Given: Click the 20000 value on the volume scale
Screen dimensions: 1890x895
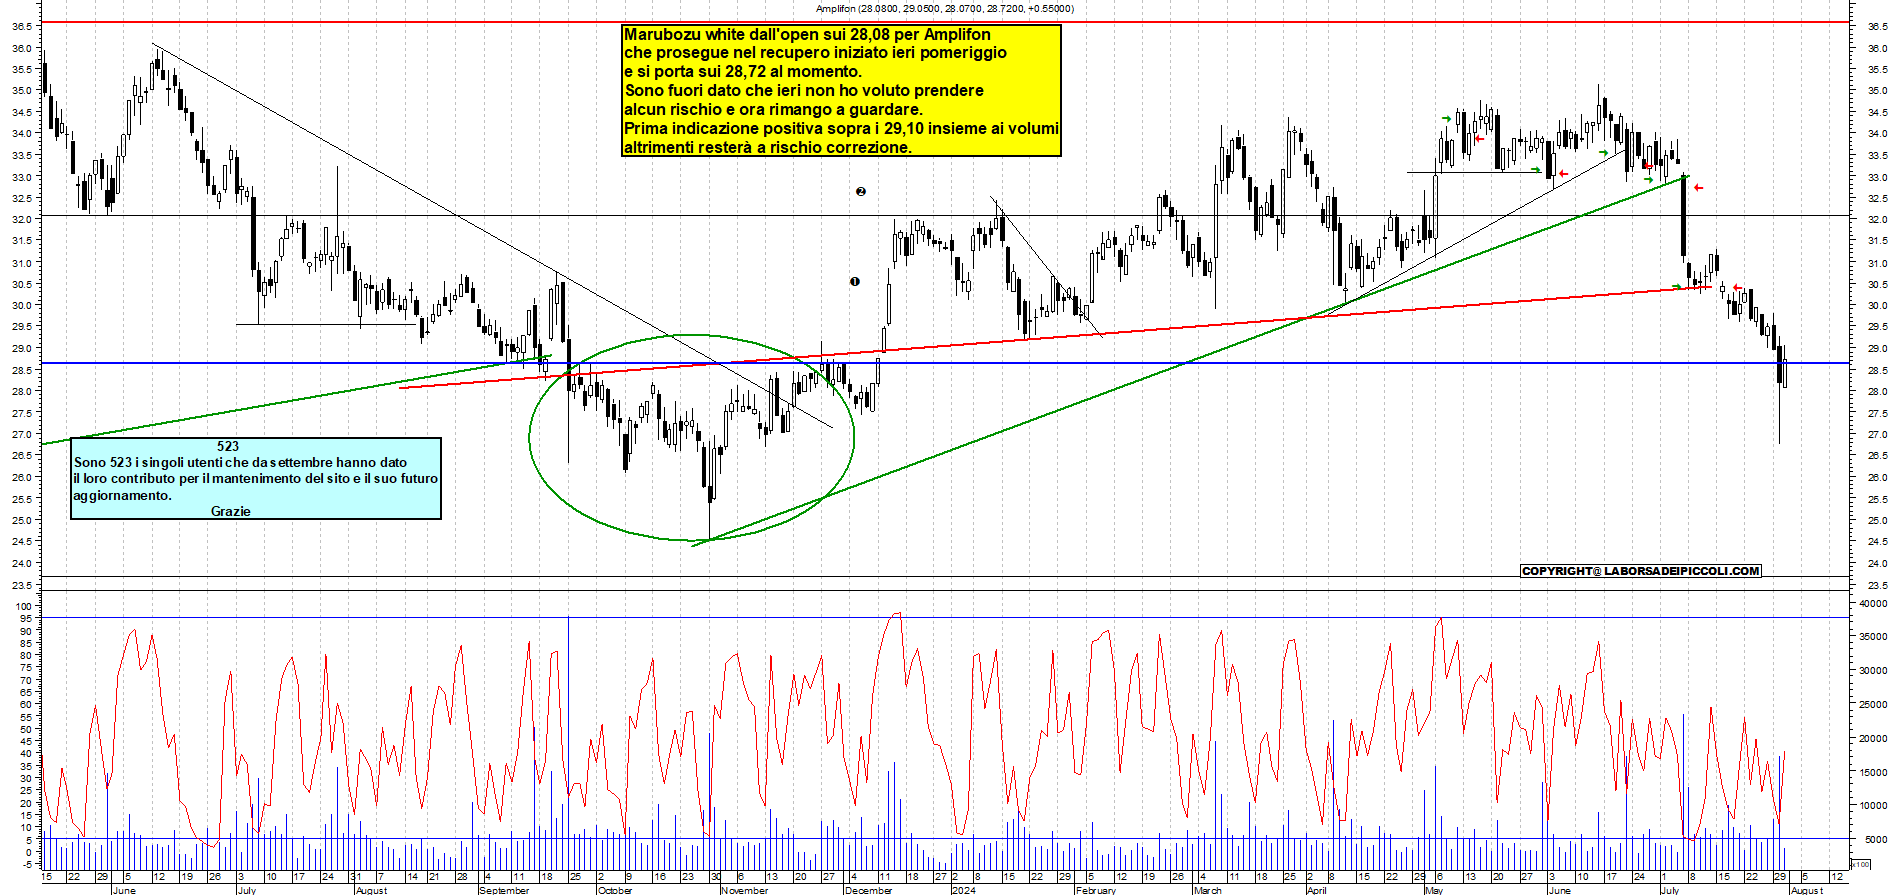Looking at the screenshot, I should click(x=1873, y=739).
